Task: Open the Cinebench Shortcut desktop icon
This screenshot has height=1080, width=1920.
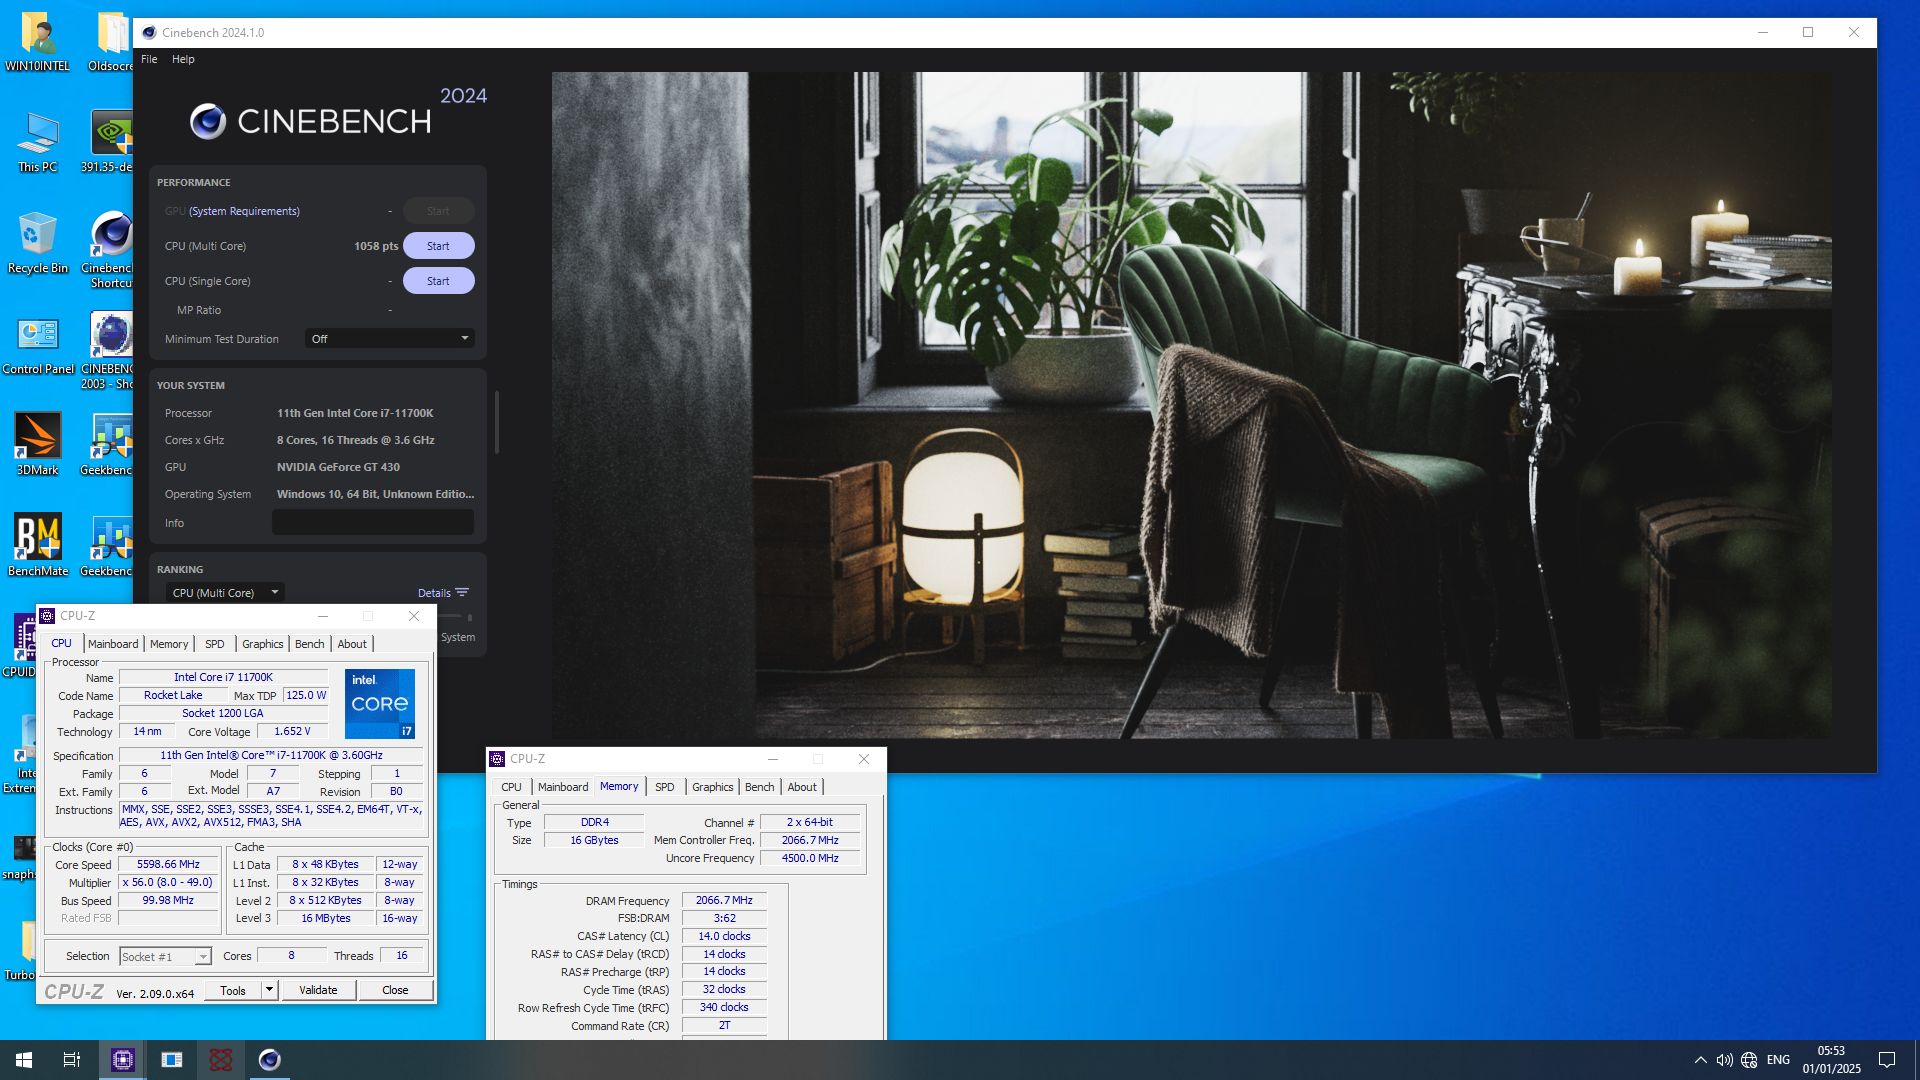Action: [111, 250]
